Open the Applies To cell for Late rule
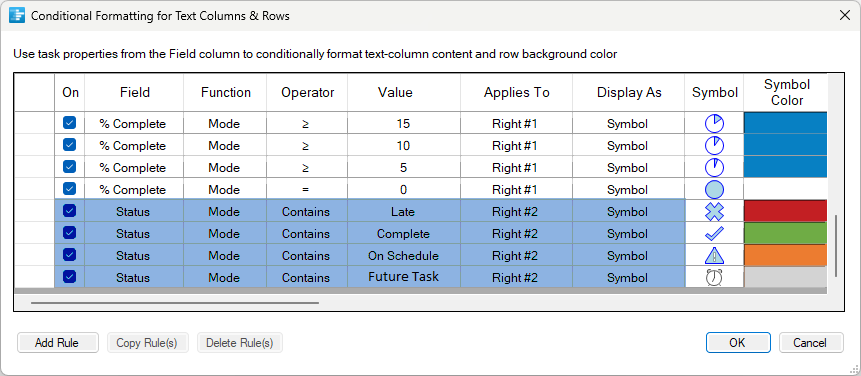Viewport: 861px width, 376px height. click(516, 211)
